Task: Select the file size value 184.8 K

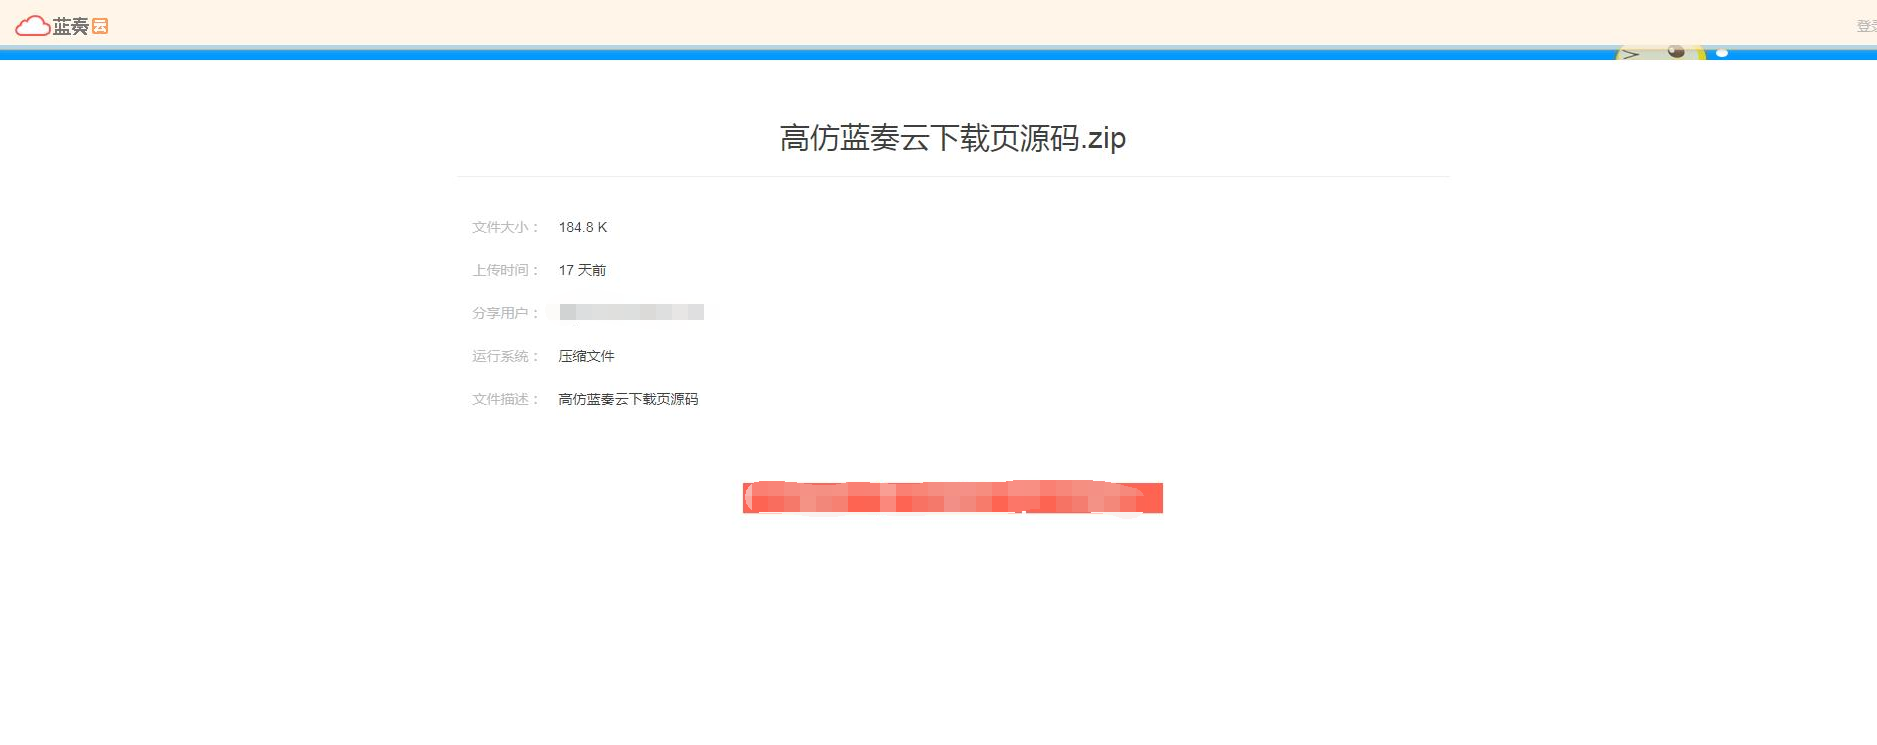Action: [x=583, y=227]
